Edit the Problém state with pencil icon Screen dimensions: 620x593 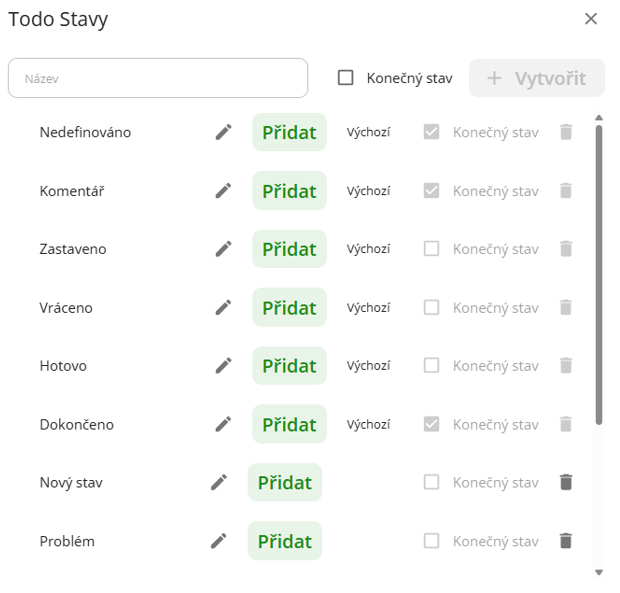[219, 541]
